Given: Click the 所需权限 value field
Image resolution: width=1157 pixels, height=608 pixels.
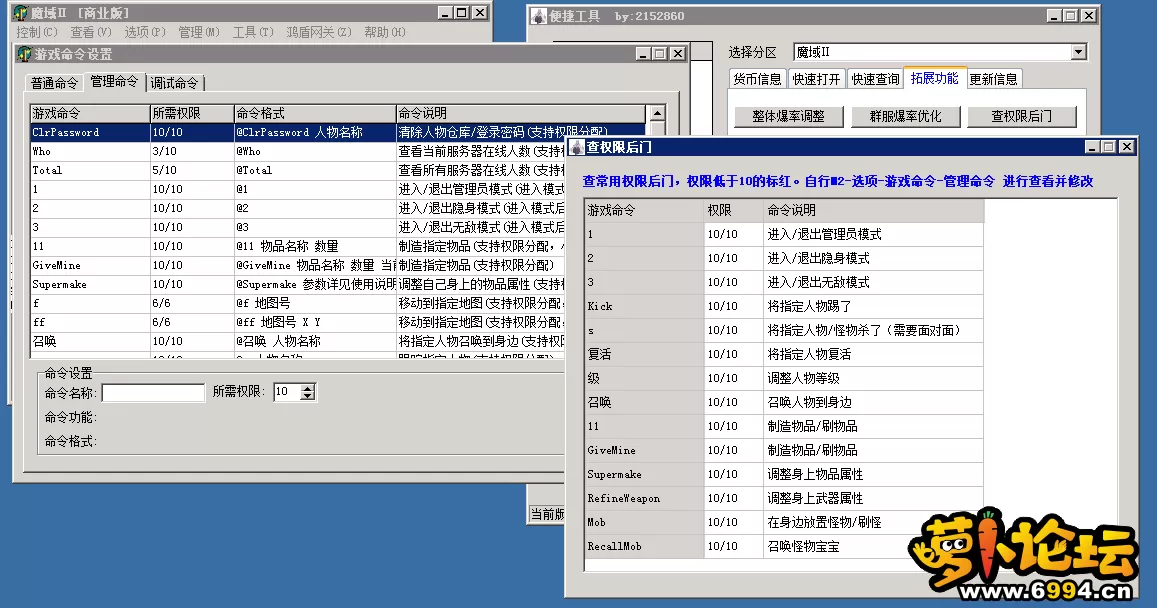Looking at the screenshot, I should coord(287,392).
